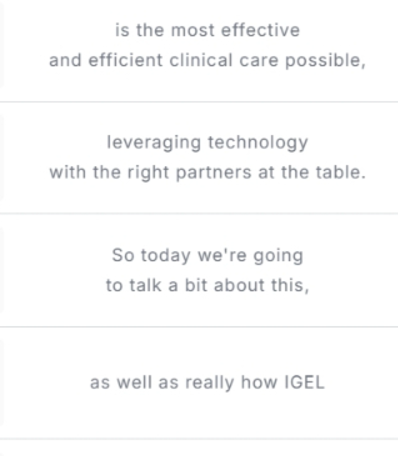
Task: Click the word "efficient" in the first caption
Action: coord(125,60)
